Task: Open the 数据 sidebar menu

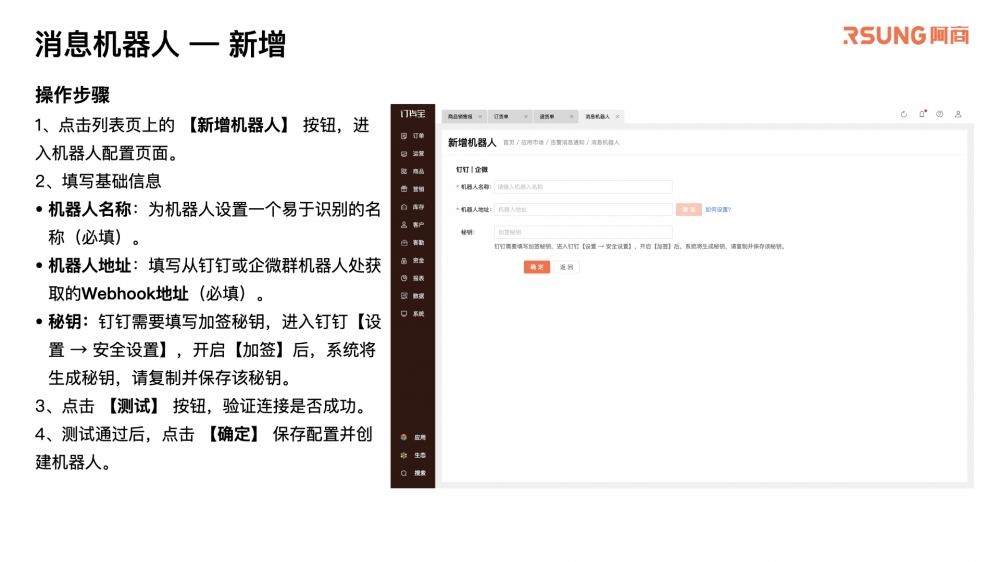Action: [x=413, y=296]
